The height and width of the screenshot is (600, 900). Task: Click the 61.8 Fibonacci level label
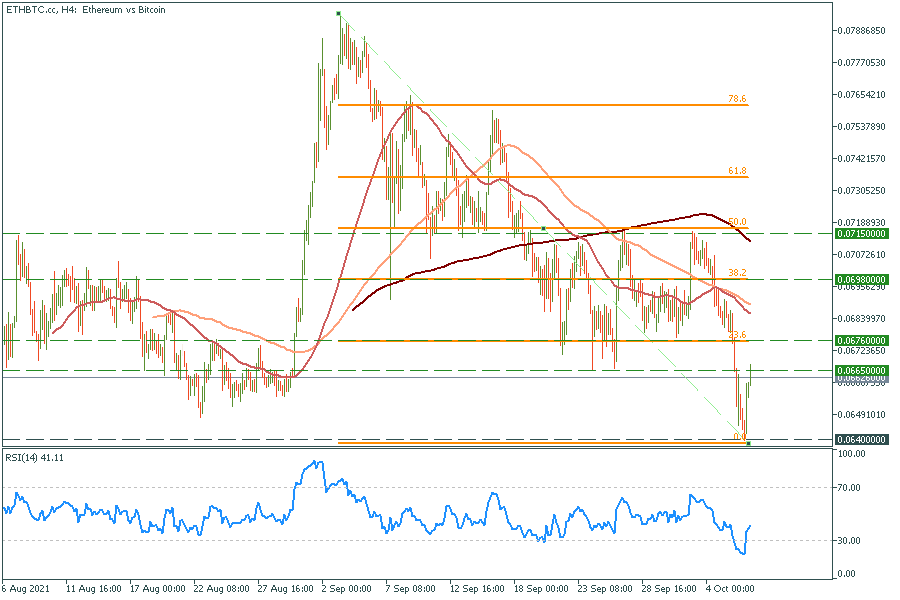tap(737, 171)
